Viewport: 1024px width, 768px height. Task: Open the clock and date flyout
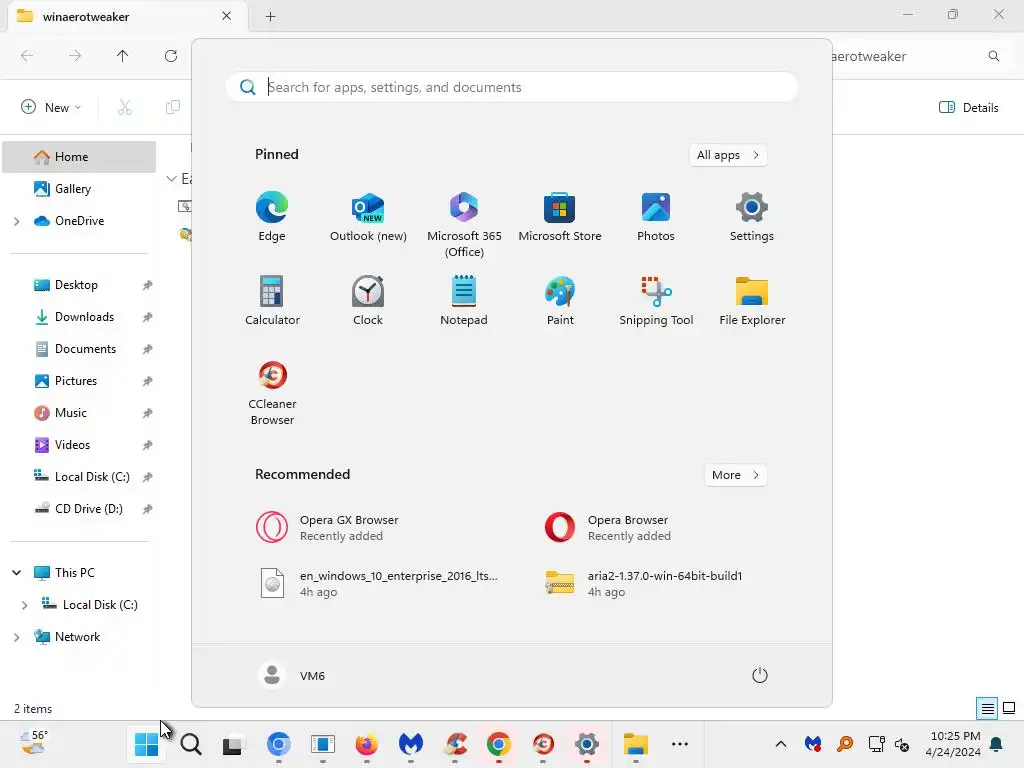pyautogui.click(x=953, y=744)
